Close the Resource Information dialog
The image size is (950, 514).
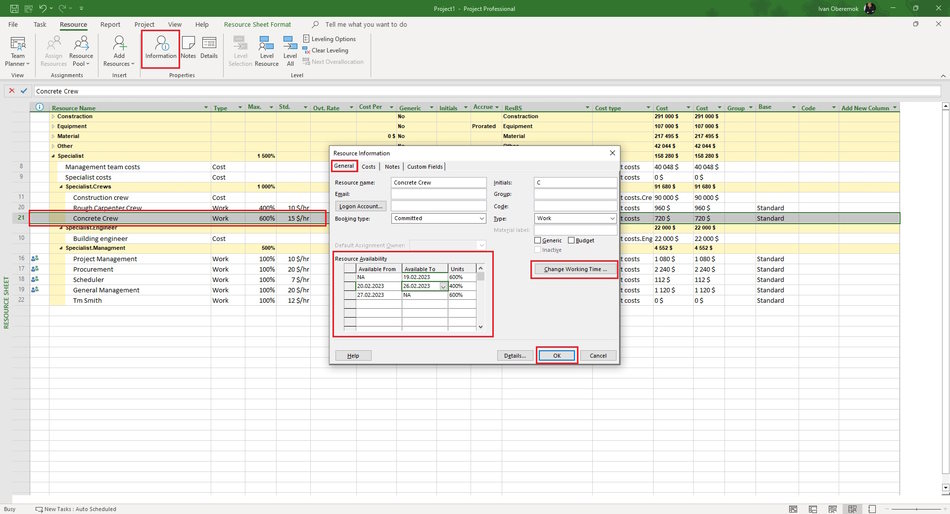(612, 153)
